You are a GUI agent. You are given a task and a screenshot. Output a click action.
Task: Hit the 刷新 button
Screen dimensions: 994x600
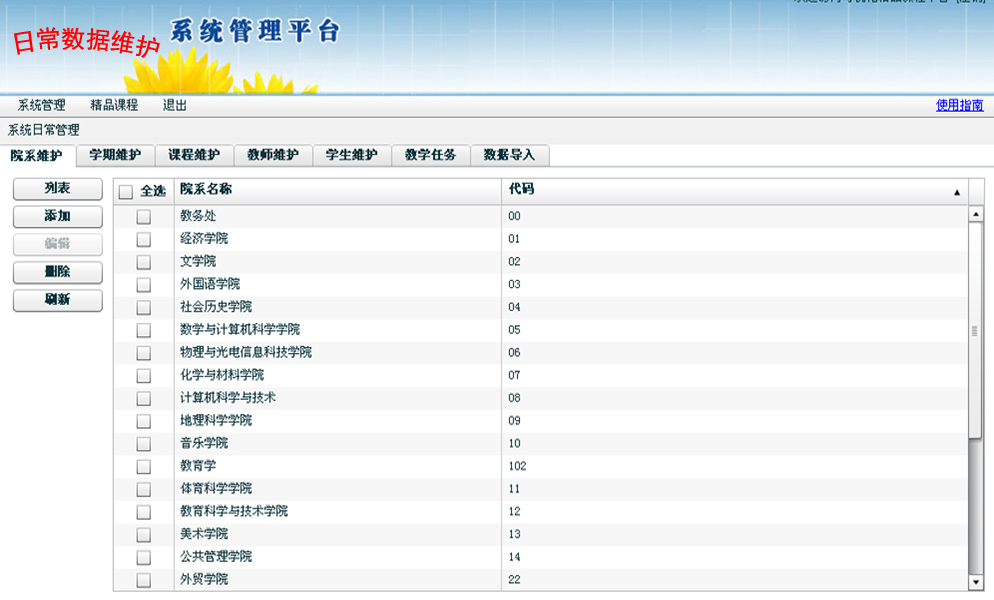click(x=57, y=300)
